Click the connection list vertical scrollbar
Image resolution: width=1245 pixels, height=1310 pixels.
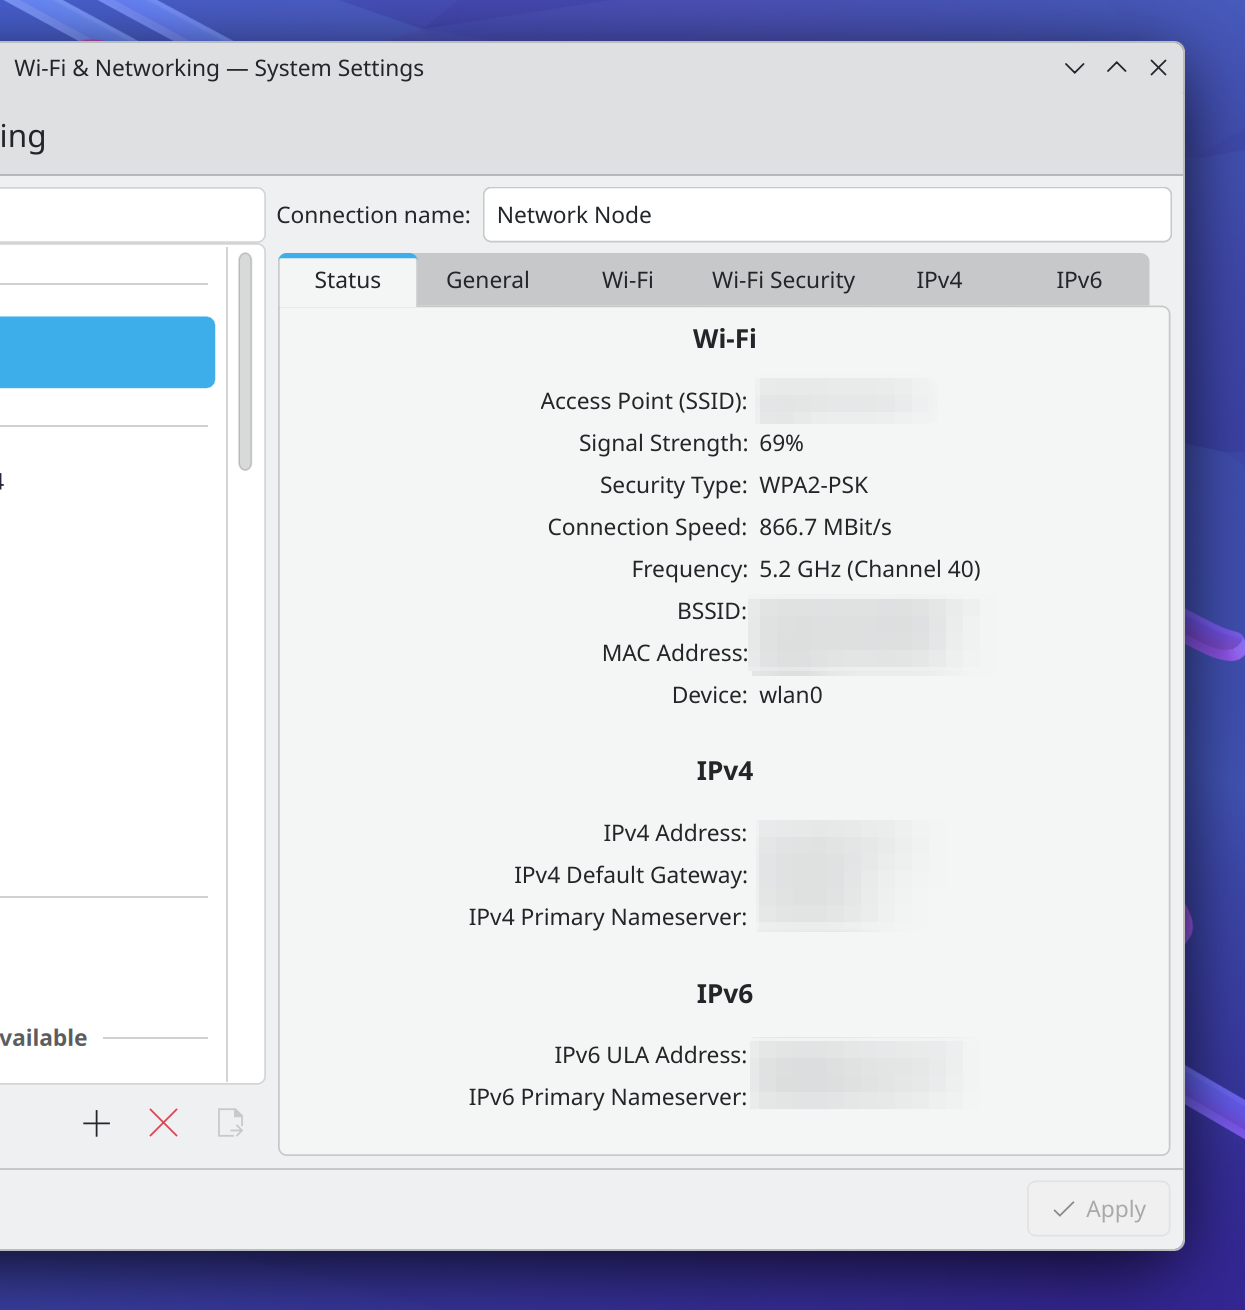click(x=245, y=362)
